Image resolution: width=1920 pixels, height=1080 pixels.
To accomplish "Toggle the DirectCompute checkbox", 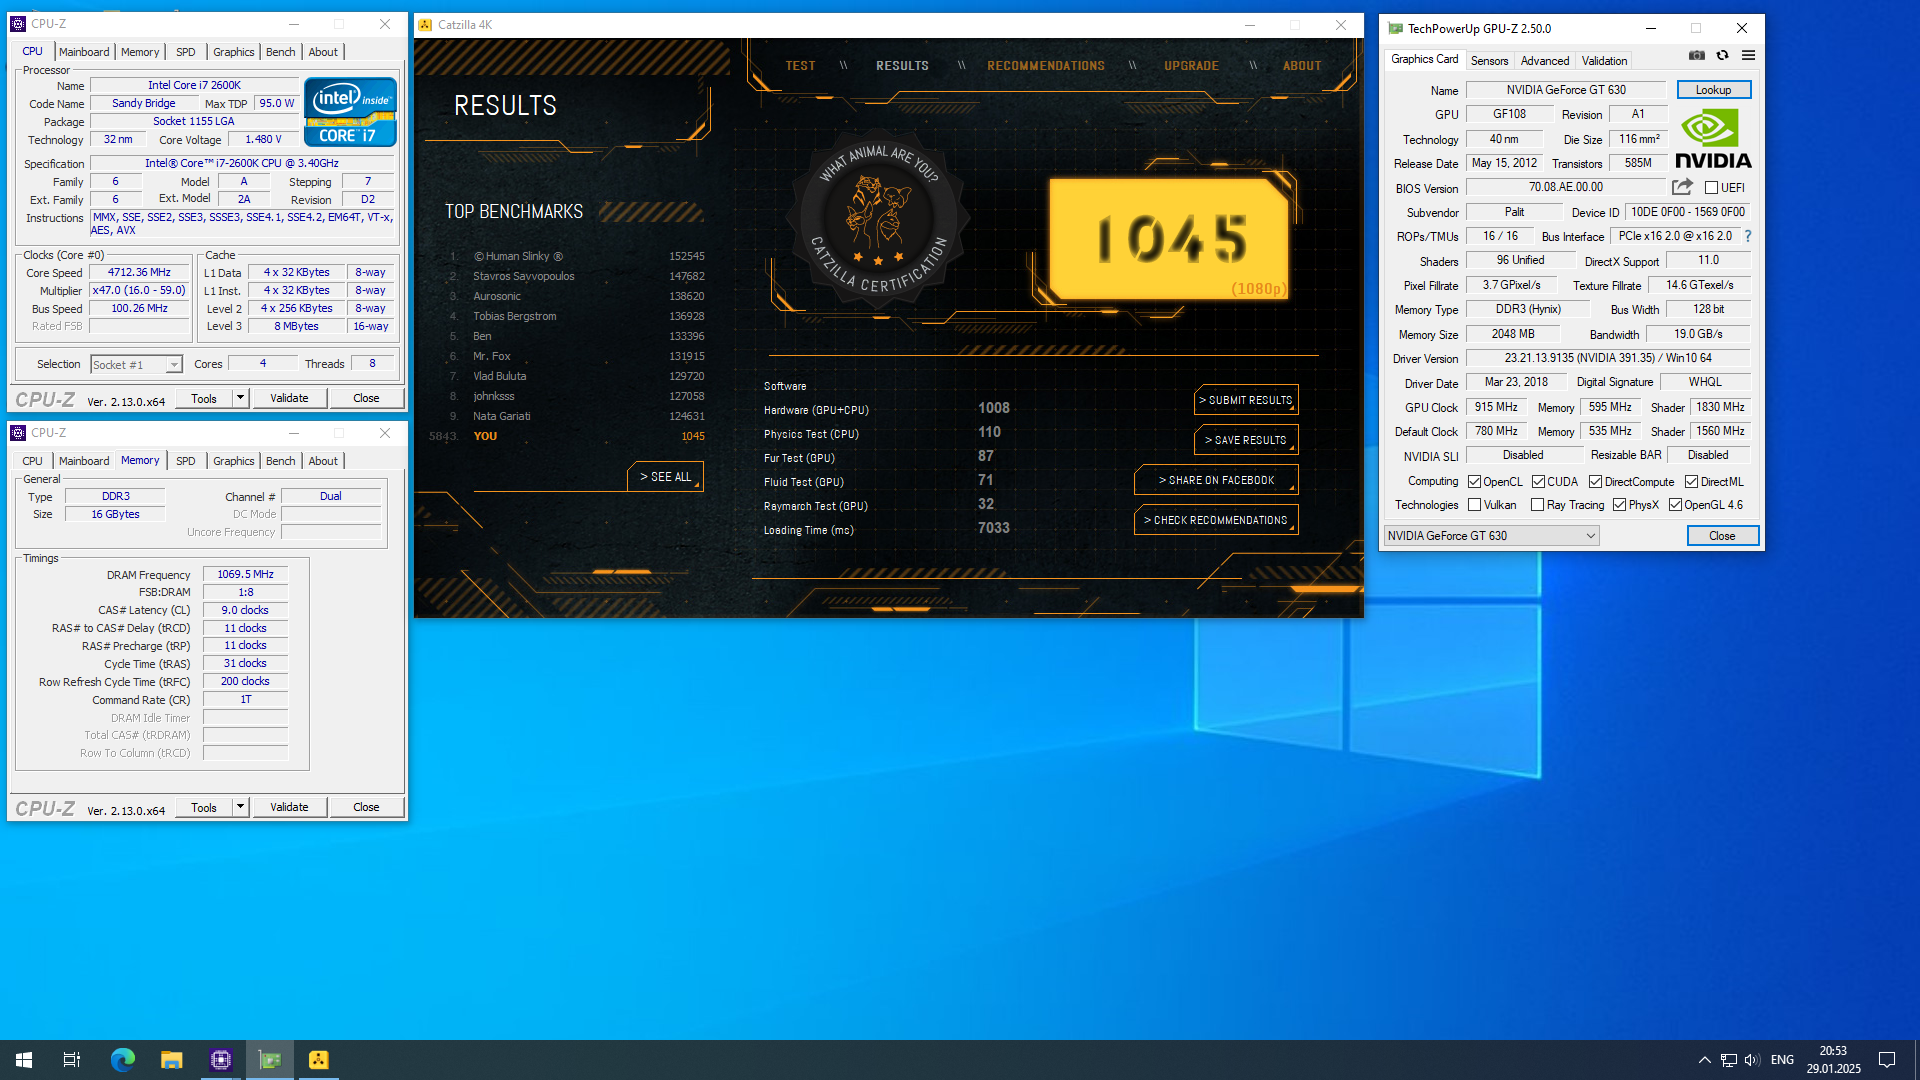I will pos(1595,482).
